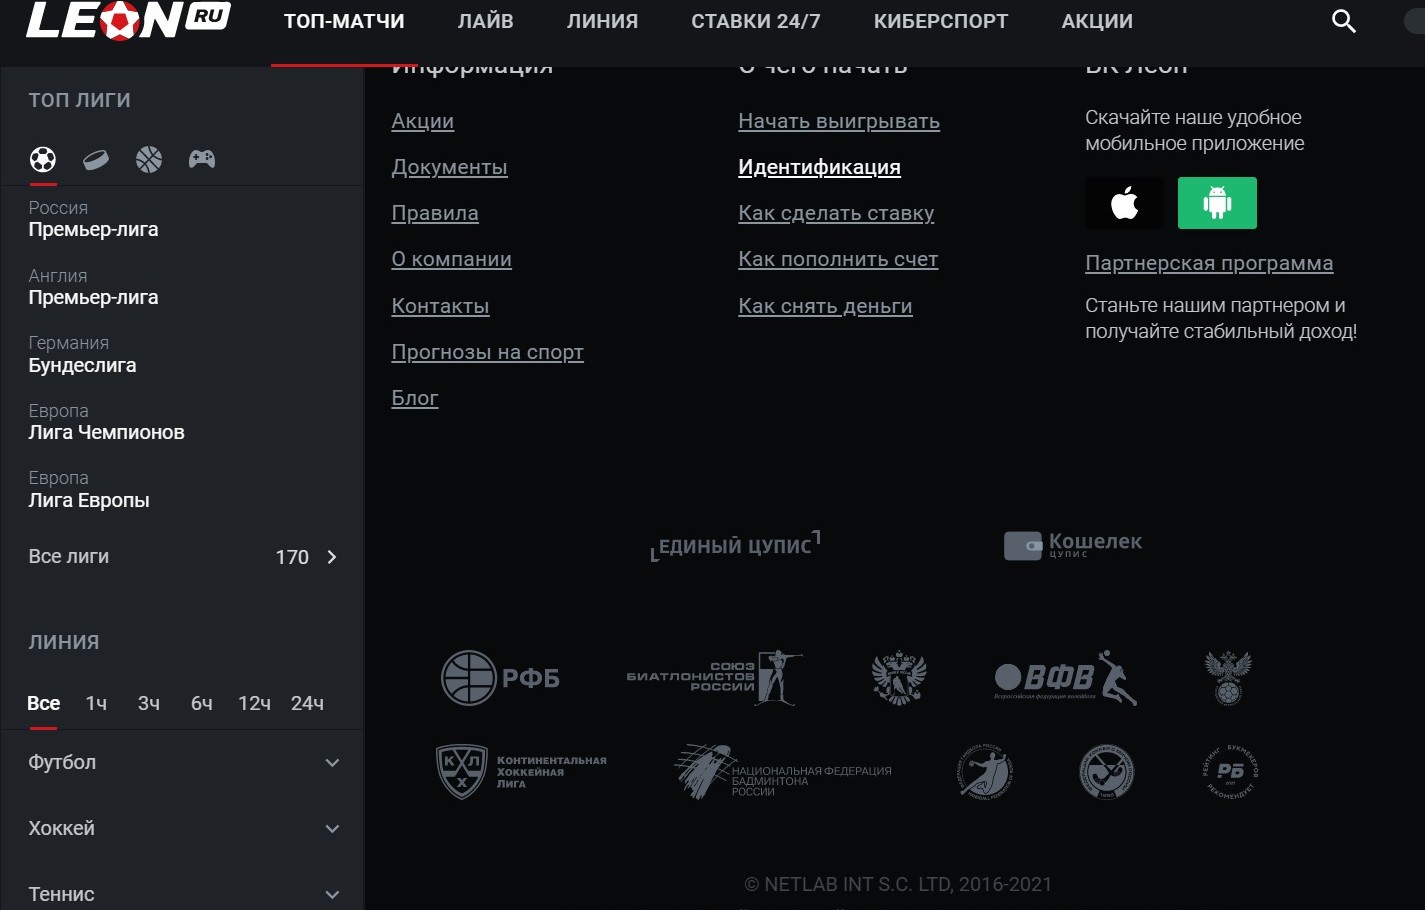
Task: Click the Национальная федерация бадминтона logo
Action: point(783,772)
